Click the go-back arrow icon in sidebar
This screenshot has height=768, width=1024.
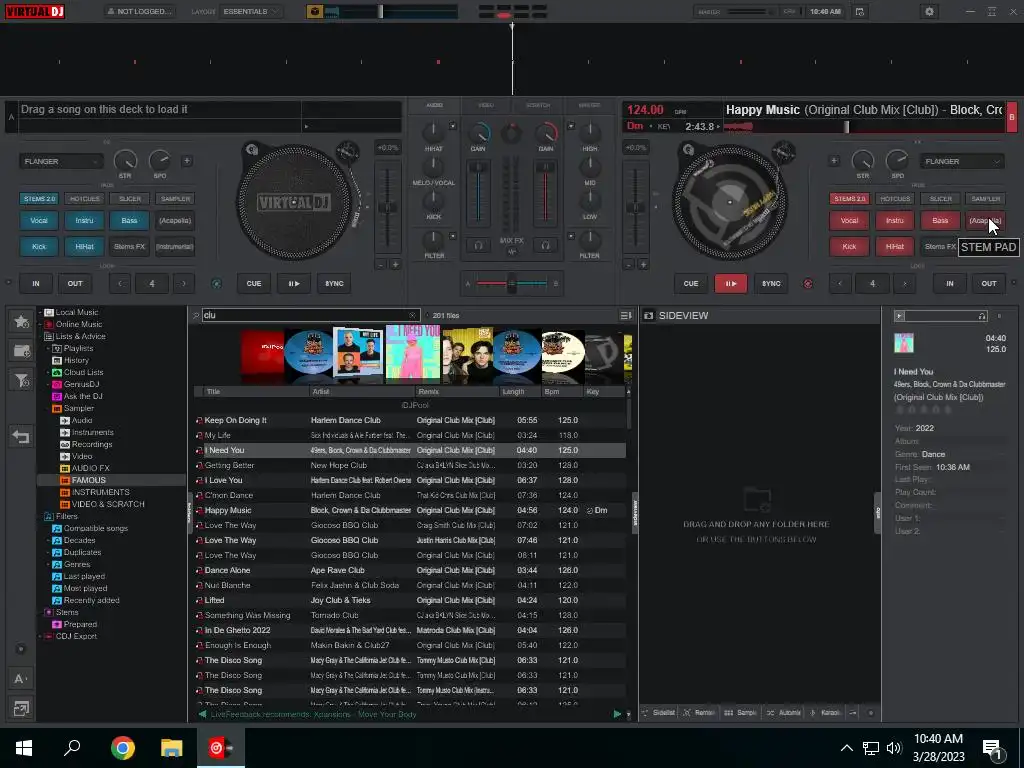(21, 436)
